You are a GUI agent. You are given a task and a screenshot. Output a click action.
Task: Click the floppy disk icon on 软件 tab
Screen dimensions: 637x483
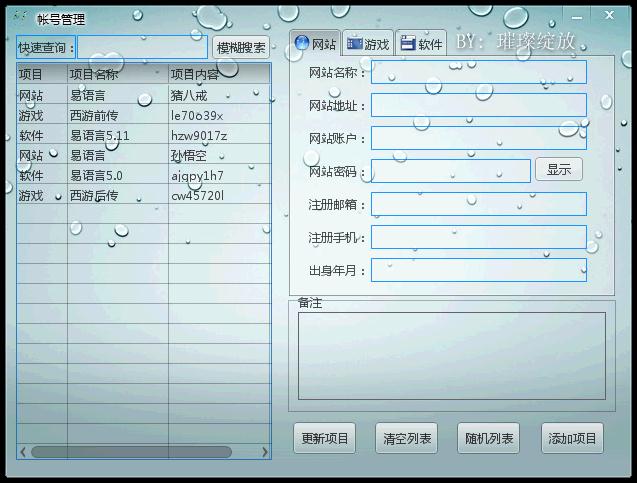coord(407,43)
